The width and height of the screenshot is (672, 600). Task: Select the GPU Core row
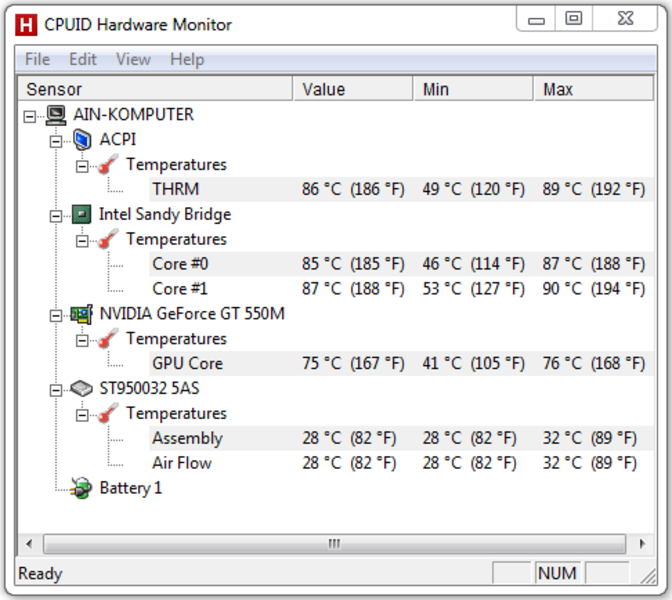pyautogui.click(x=401, y=364)
